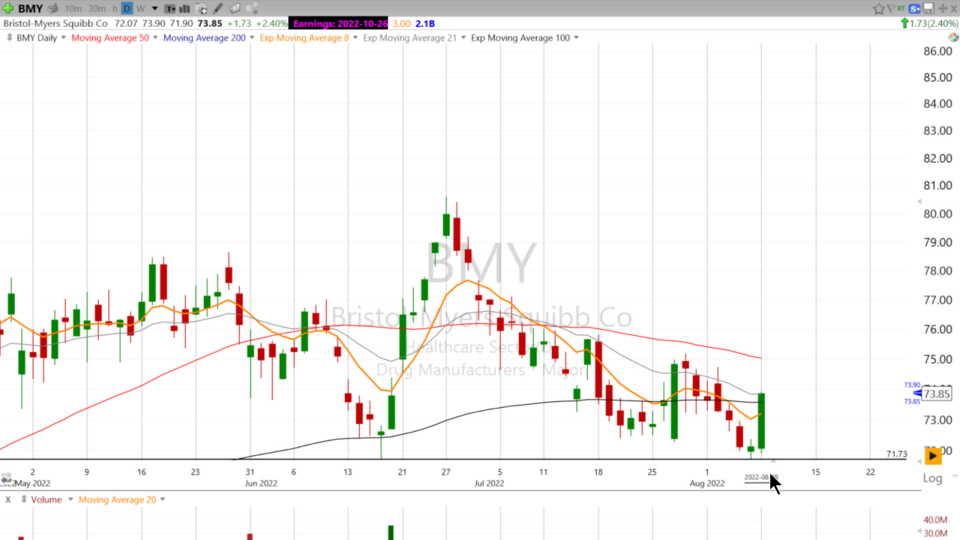
Task: Open the blue S dropdown button
Action: pyautogui.click(x=915, y=9)
